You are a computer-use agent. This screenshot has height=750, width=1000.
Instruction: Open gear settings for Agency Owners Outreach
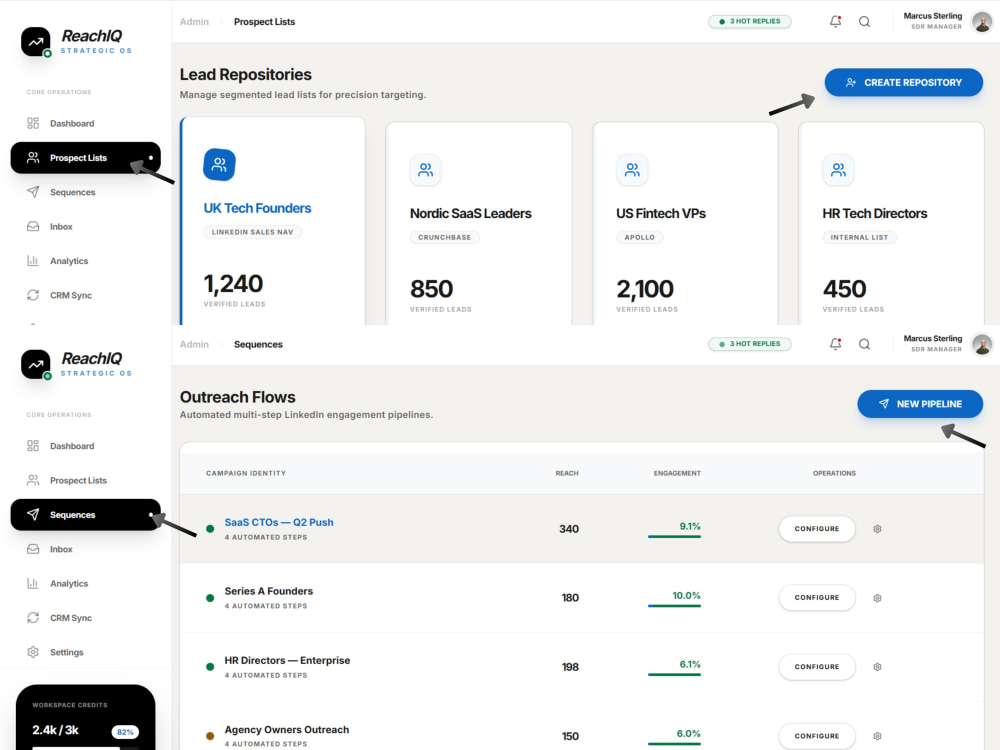pyautogui.click(x=878, y=736)
